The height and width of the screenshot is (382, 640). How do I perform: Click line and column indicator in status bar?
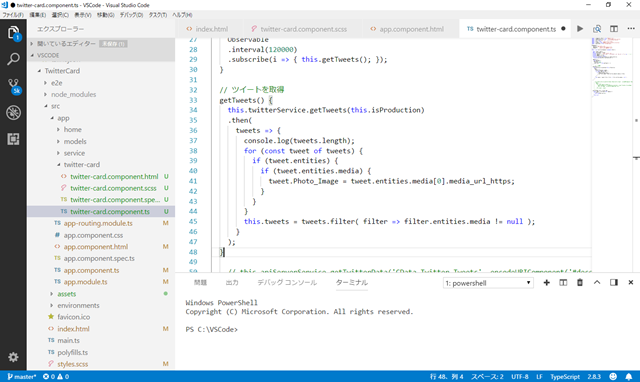tap(447, 376)
